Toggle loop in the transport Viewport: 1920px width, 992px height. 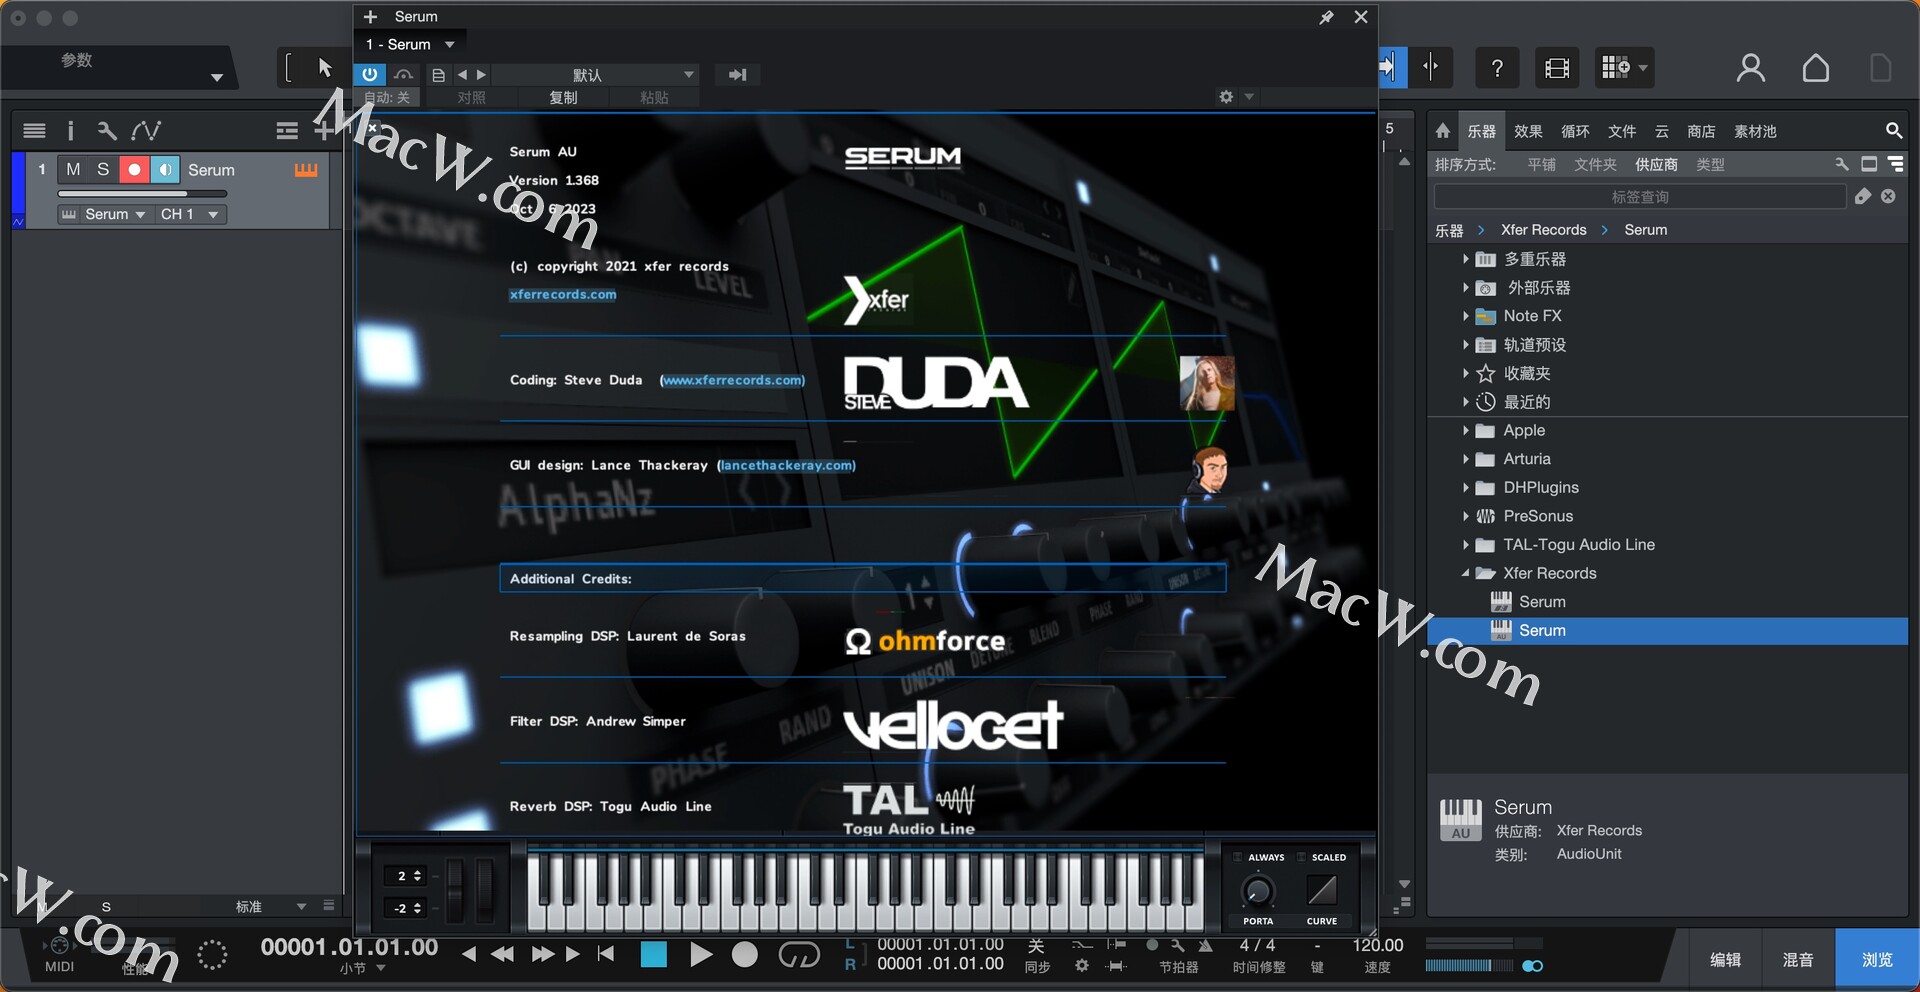tap(798, 955)
